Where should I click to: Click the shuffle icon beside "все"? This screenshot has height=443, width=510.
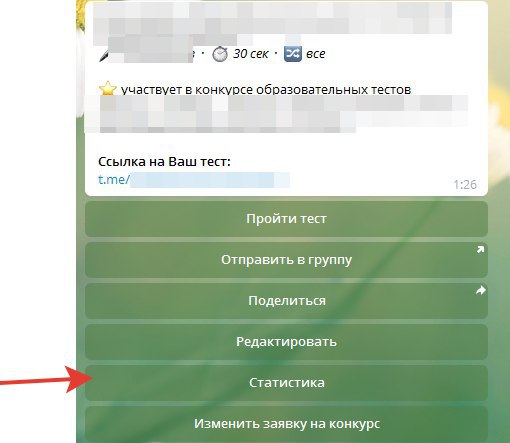pyautogui.click(x=293, y=54)
